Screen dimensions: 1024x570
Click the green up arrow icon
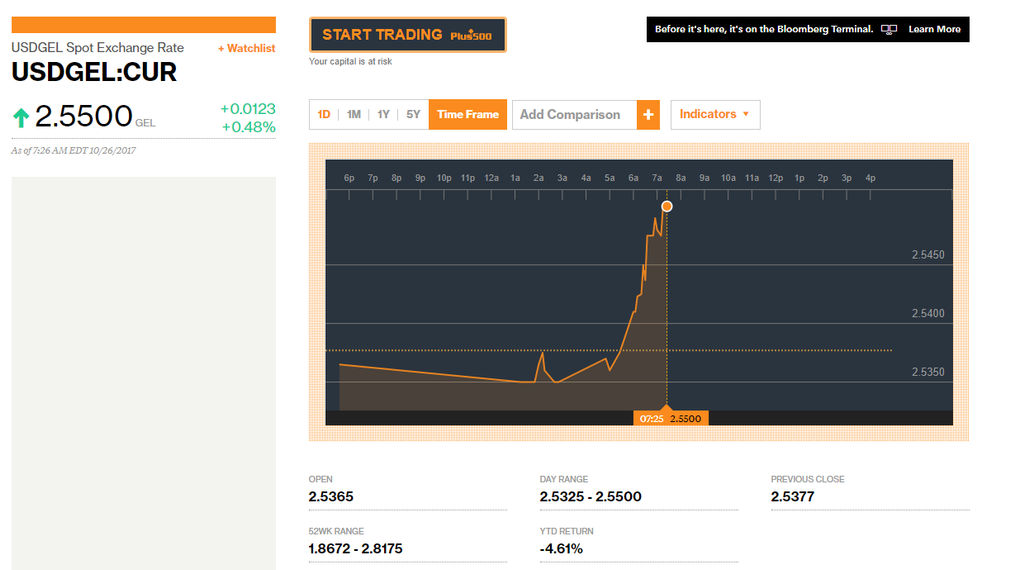[21, 118]
